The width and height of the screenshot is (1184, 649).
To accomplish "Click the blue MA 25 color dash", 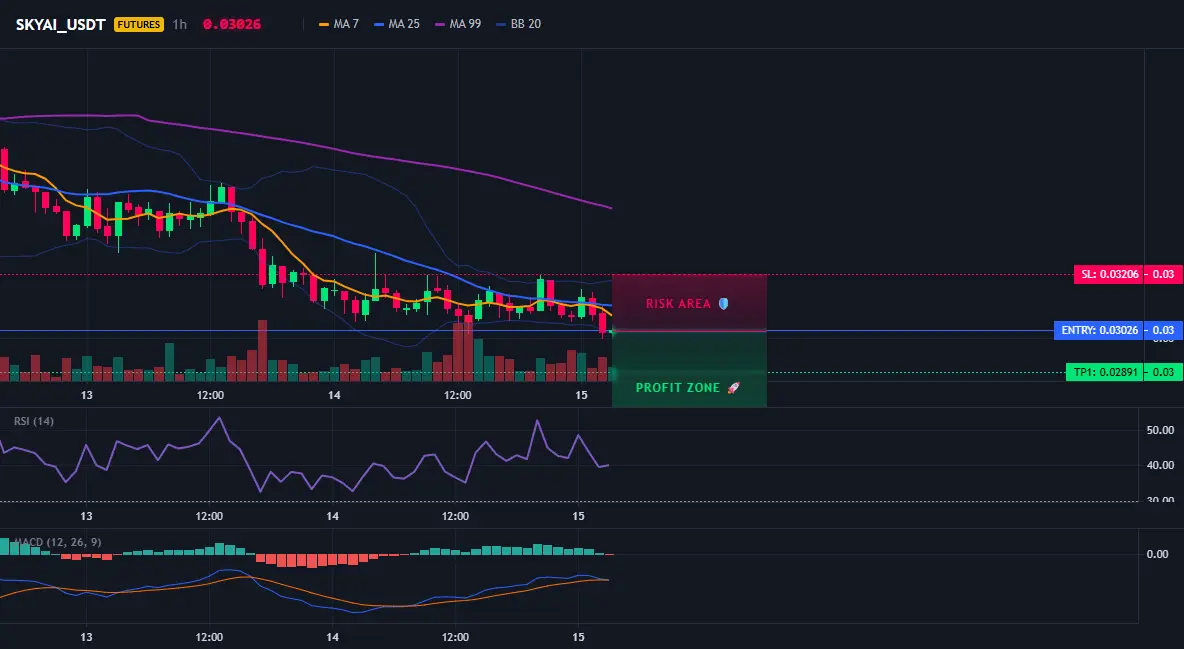I will point(379,24).
